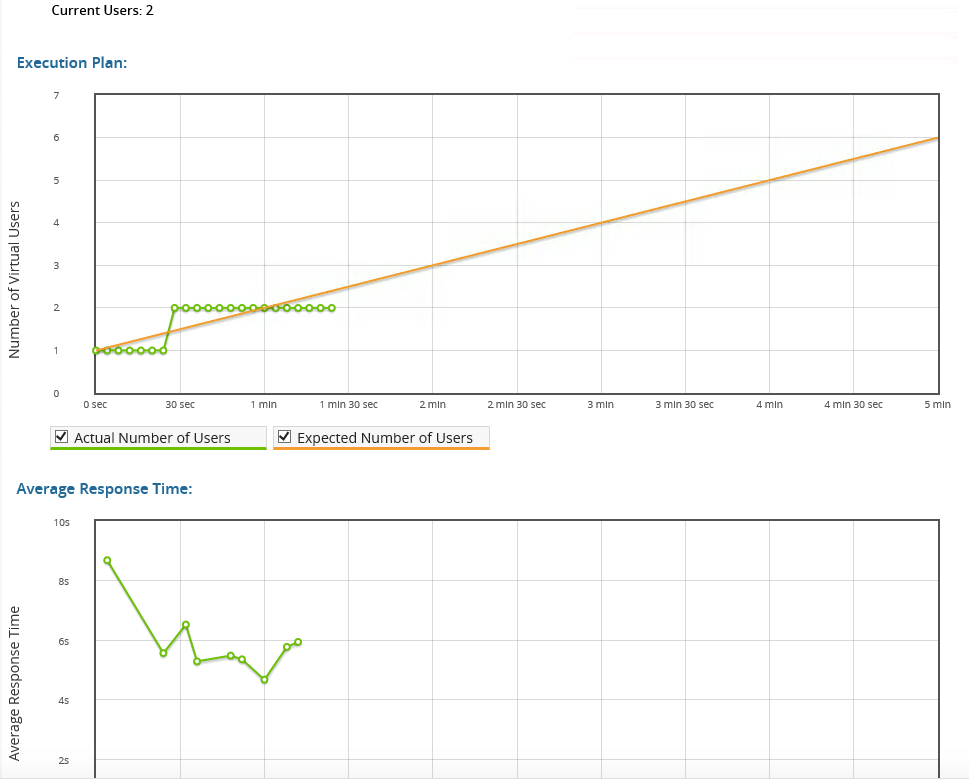Click the highest response-time data point near 9s
This screenshot has width=969, height=779.
point(107,560)
